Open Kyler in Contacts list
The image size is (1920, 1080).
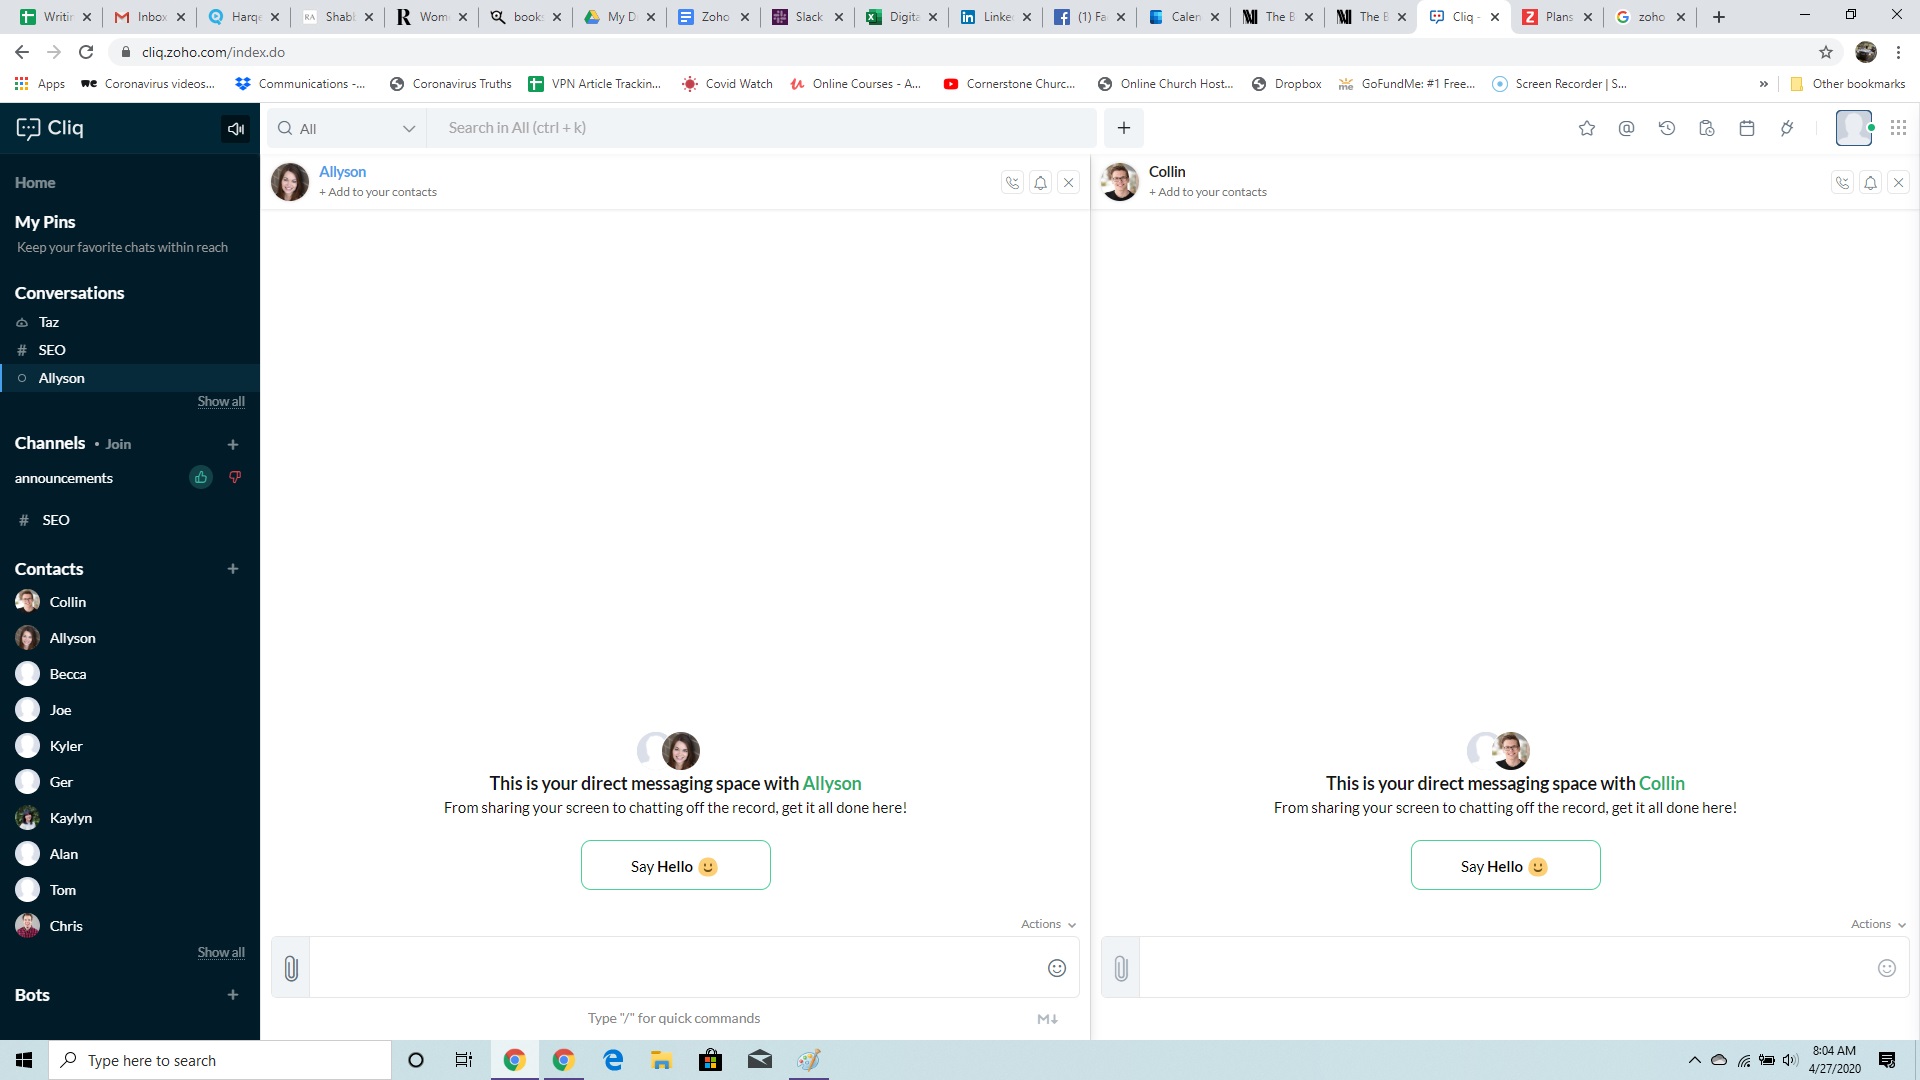coord(130,746)
